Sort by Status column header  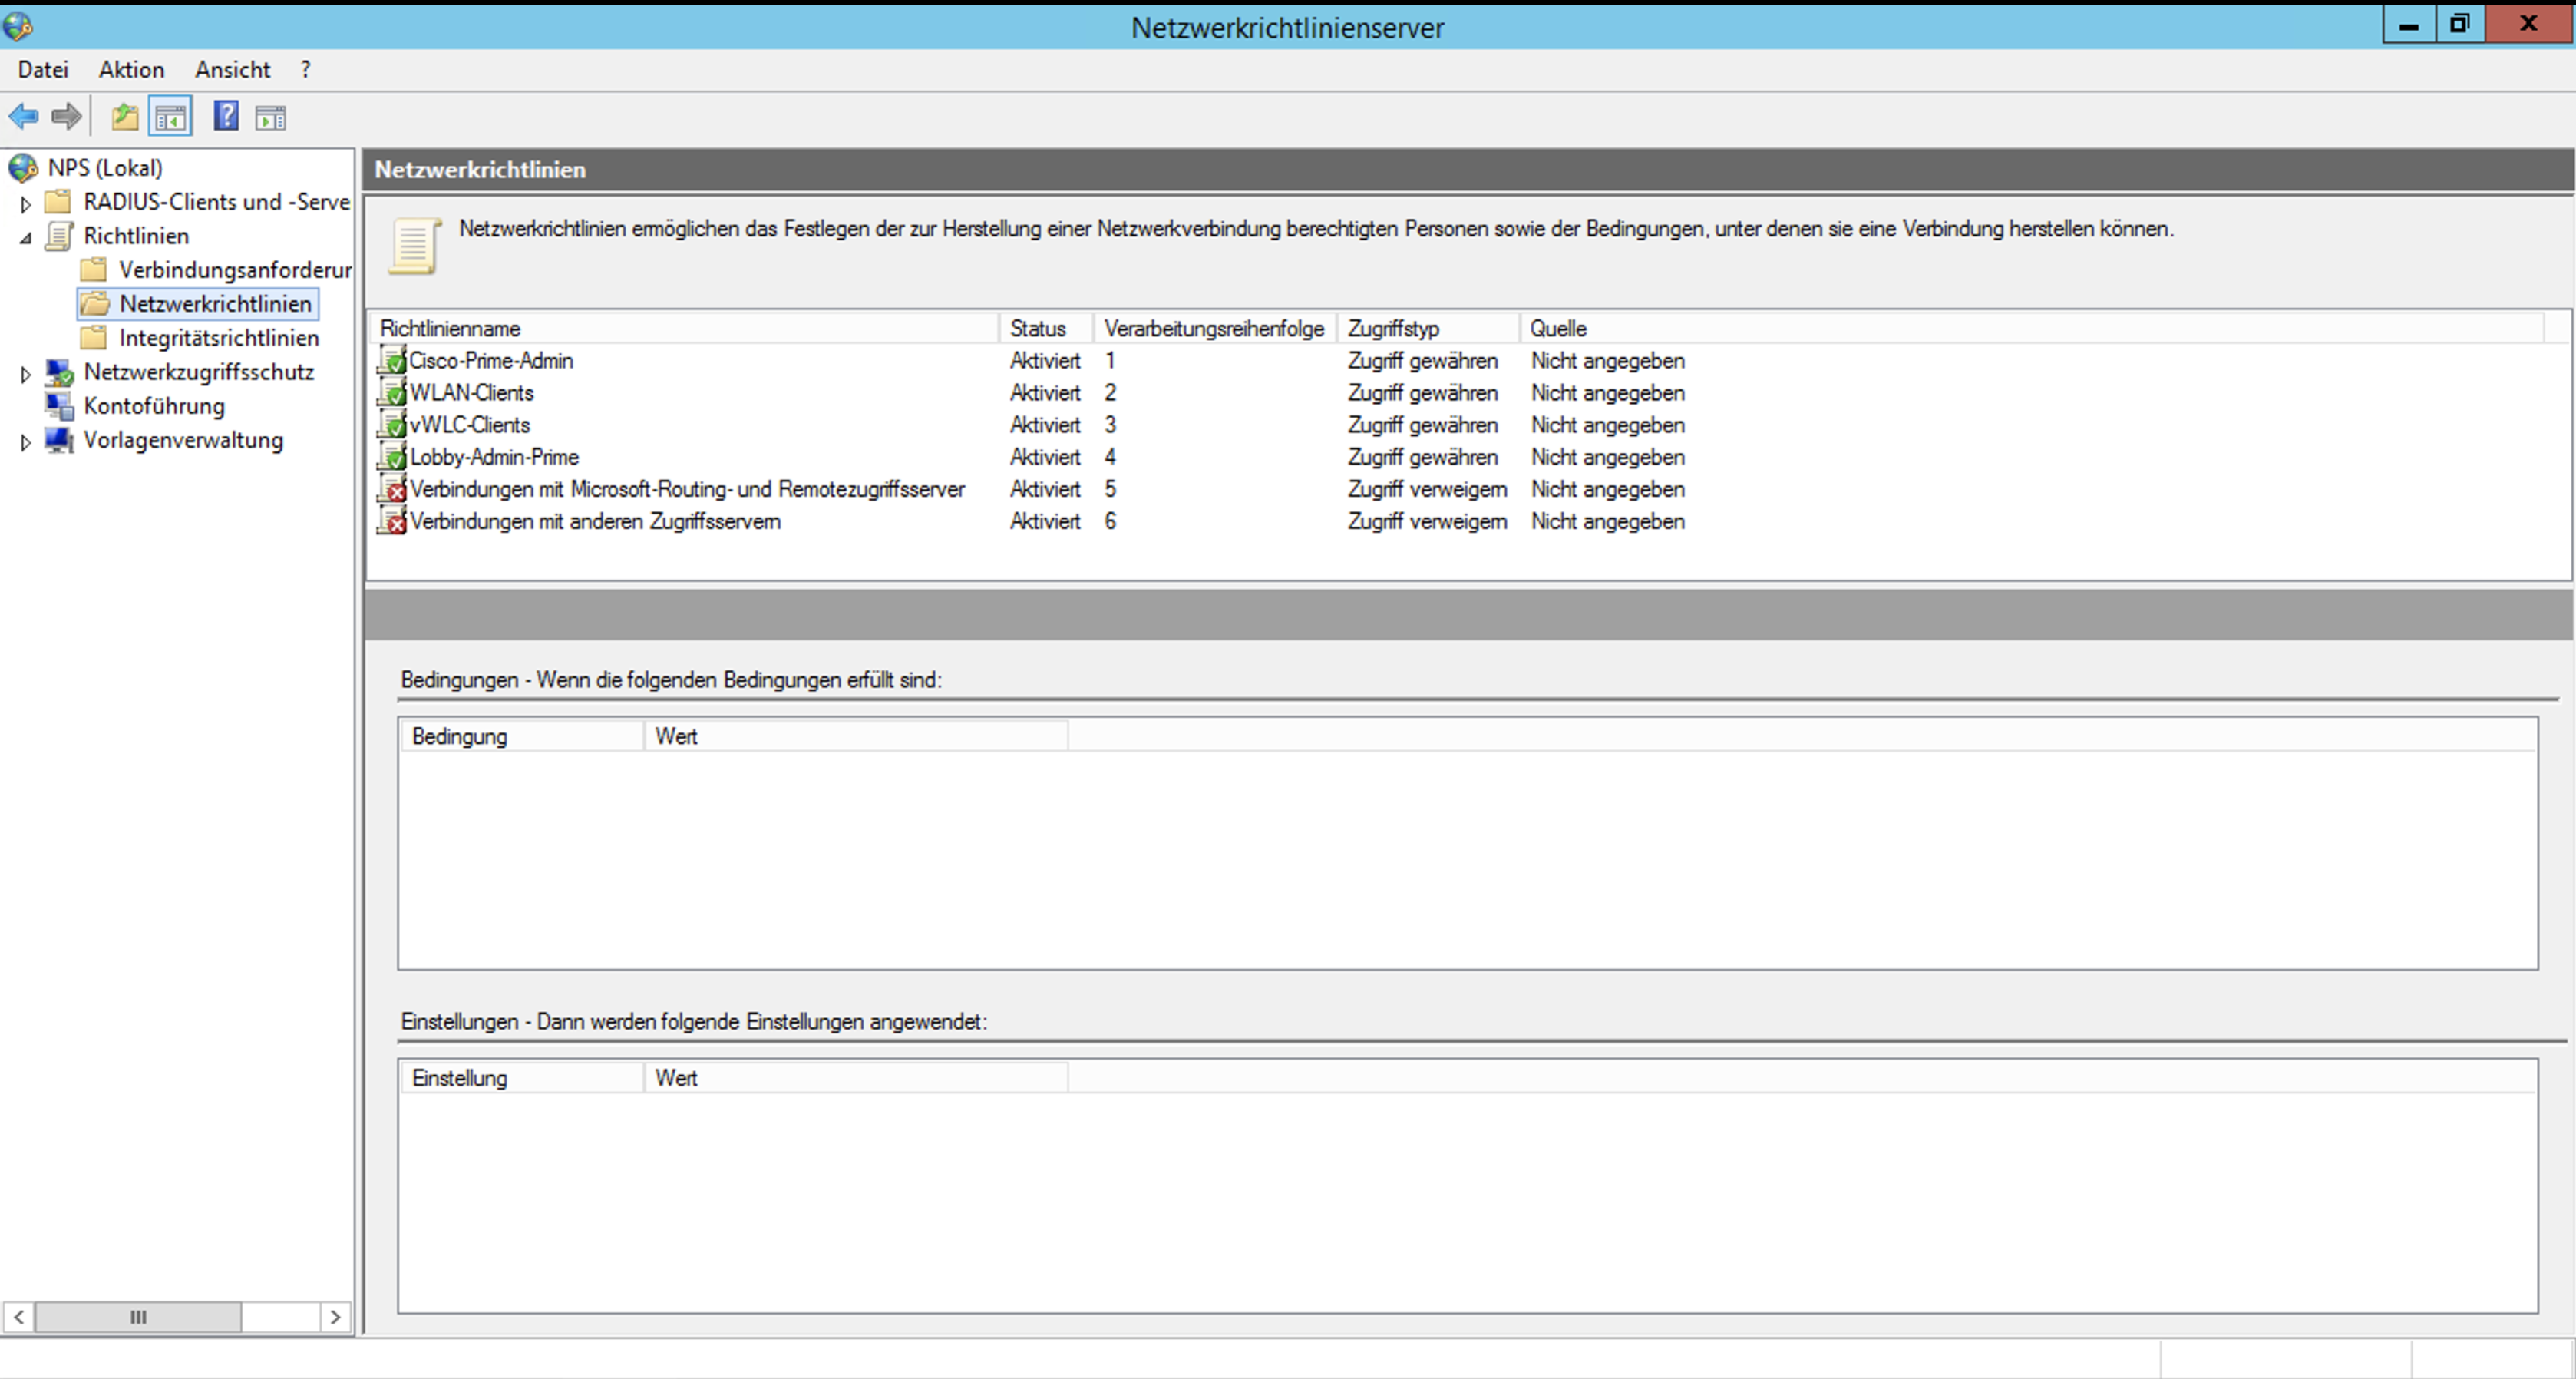click(x=1046, y=328)
